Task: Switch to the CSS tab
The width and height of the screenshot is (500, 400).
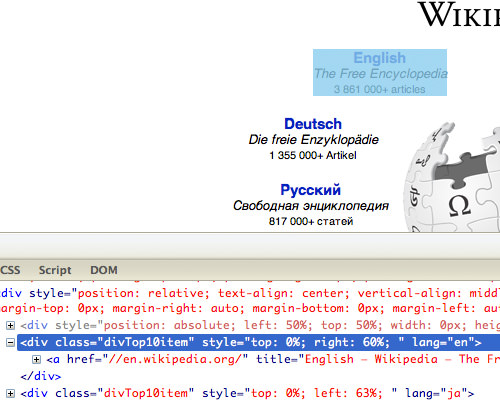Action: (x=10, y=270)
